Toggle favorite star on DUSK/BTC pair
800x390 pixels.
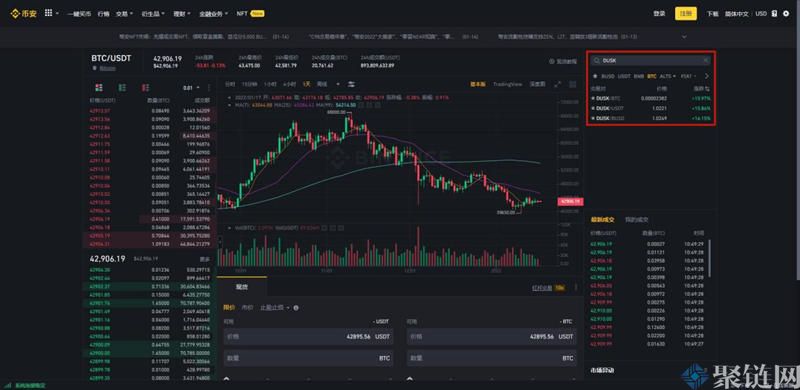[x=593, y=98]
